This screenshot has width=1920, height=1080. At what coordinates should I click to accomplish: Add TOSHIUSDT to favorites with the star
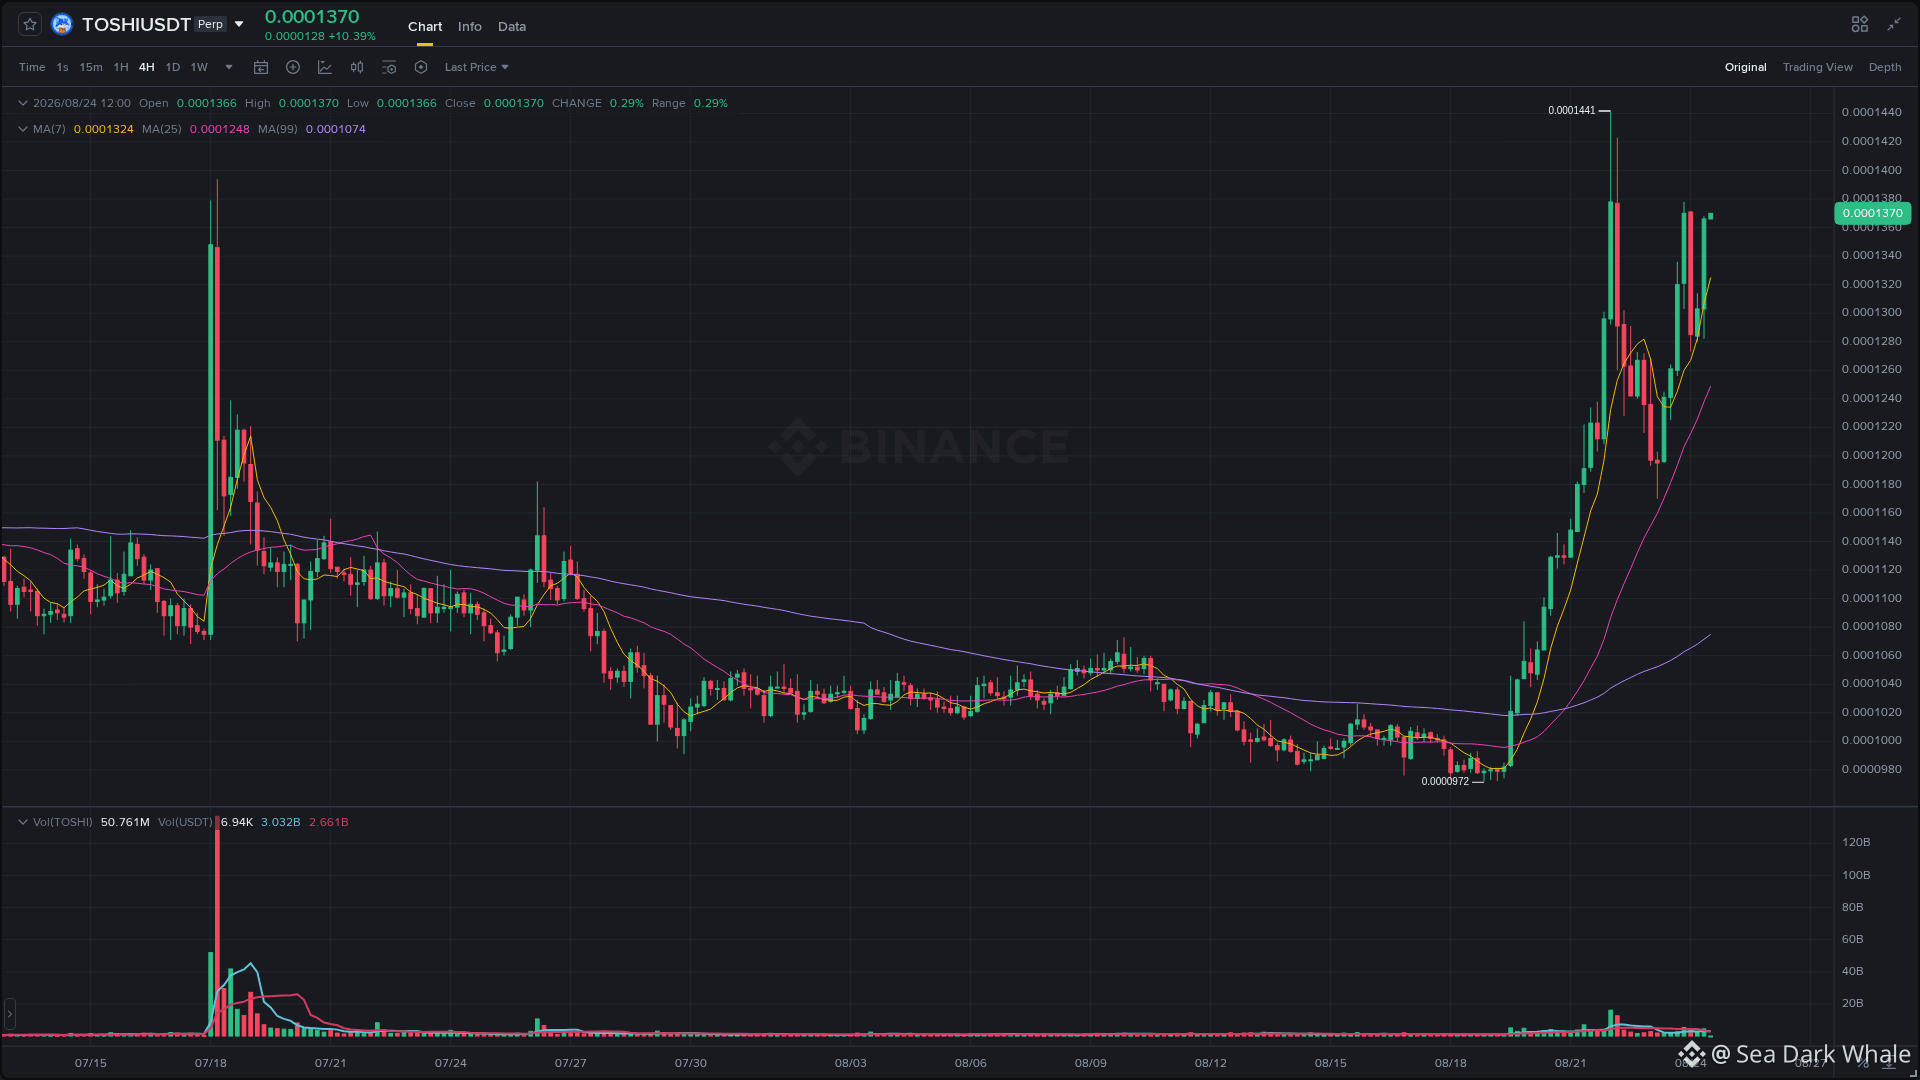click(30, 24)
